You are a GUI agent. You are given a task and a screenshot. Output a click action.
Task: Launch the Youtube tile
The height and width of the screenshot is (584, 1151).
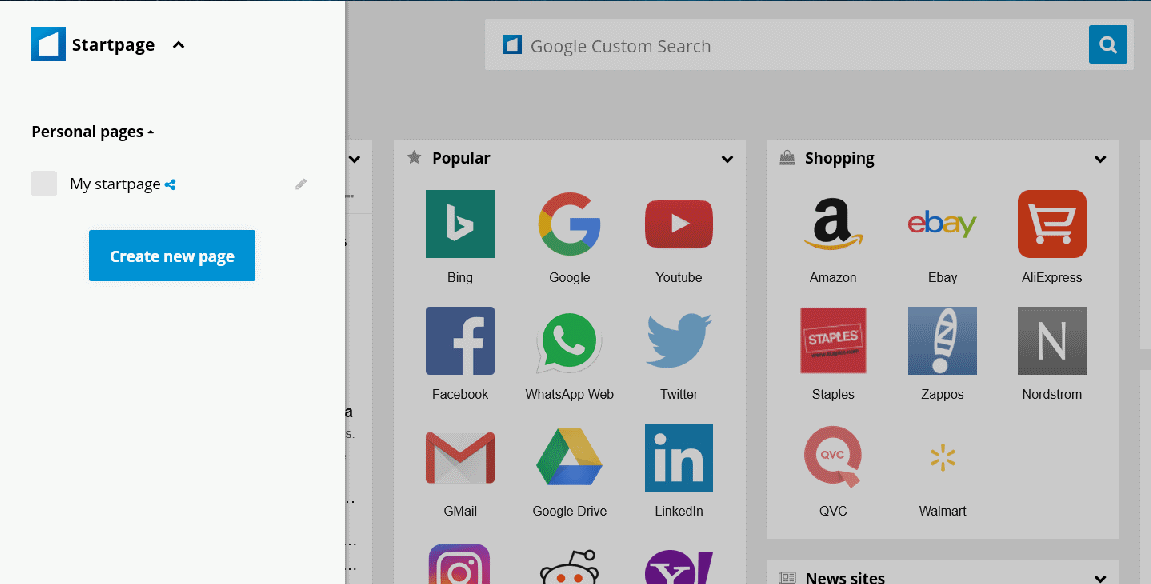678,224
